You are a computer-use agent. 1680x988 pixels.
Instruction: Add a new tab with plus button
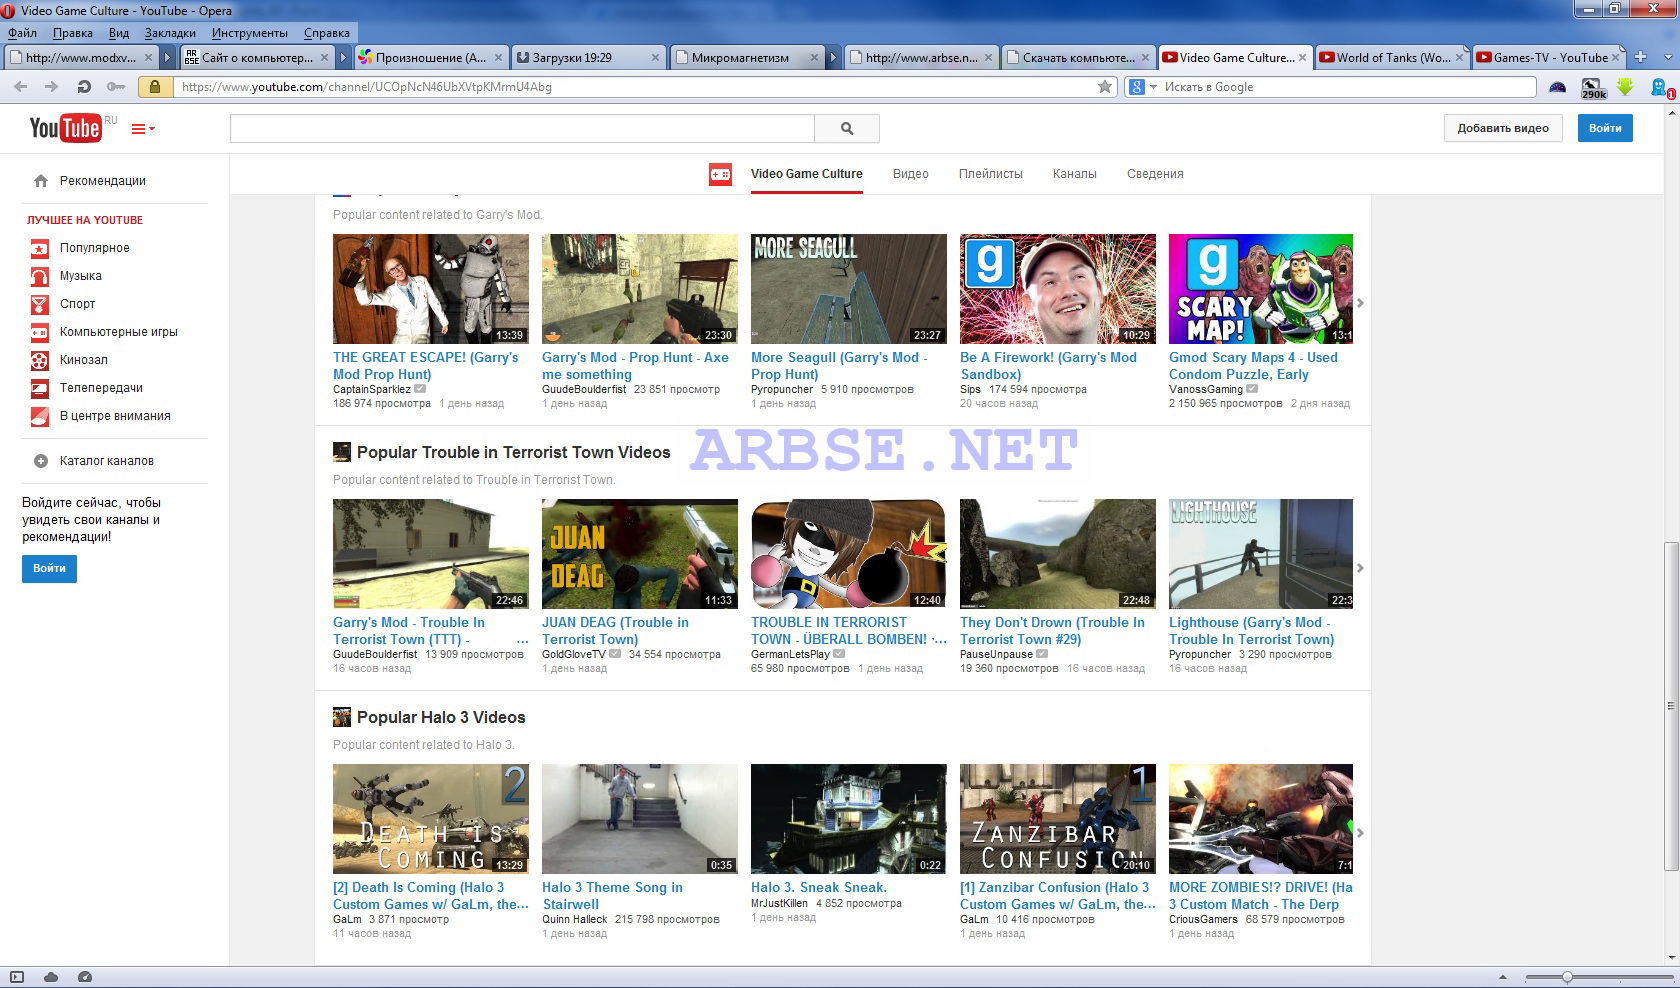(x=1641, y=57)
